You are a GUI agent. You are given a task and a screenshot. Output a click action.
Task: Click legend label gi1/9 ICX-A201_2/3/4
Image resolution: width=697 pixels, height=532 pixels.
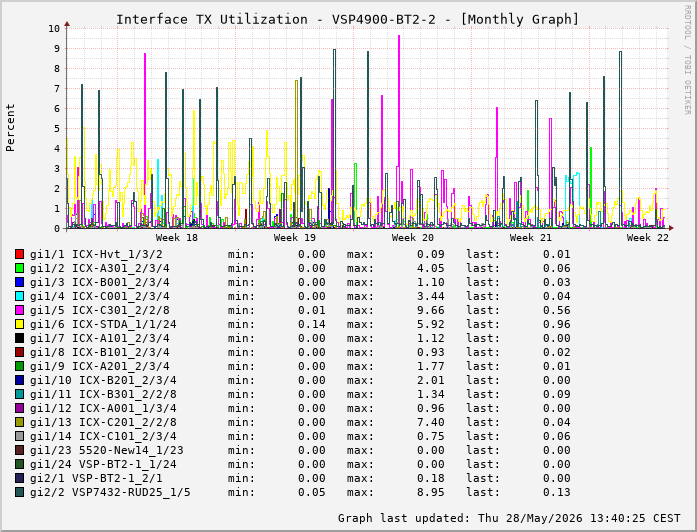100,366
